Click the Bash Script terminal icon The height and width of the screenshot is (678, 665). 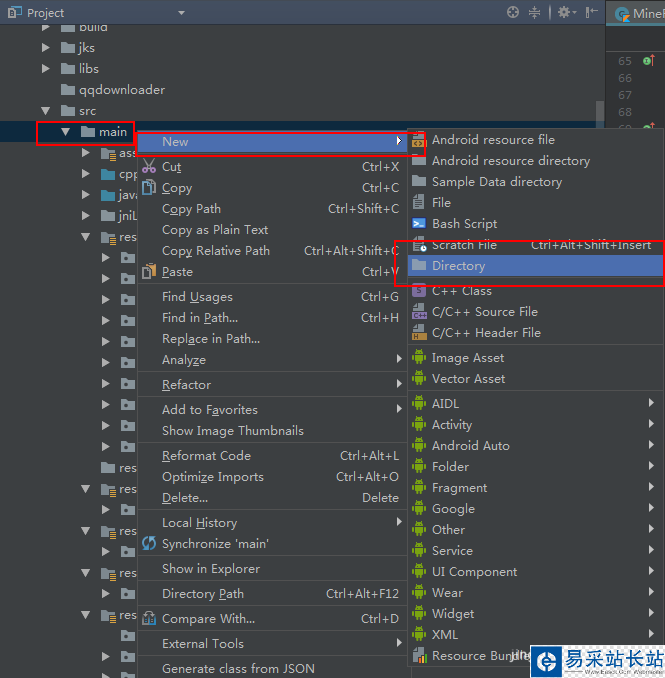click(x=419, y=224)
